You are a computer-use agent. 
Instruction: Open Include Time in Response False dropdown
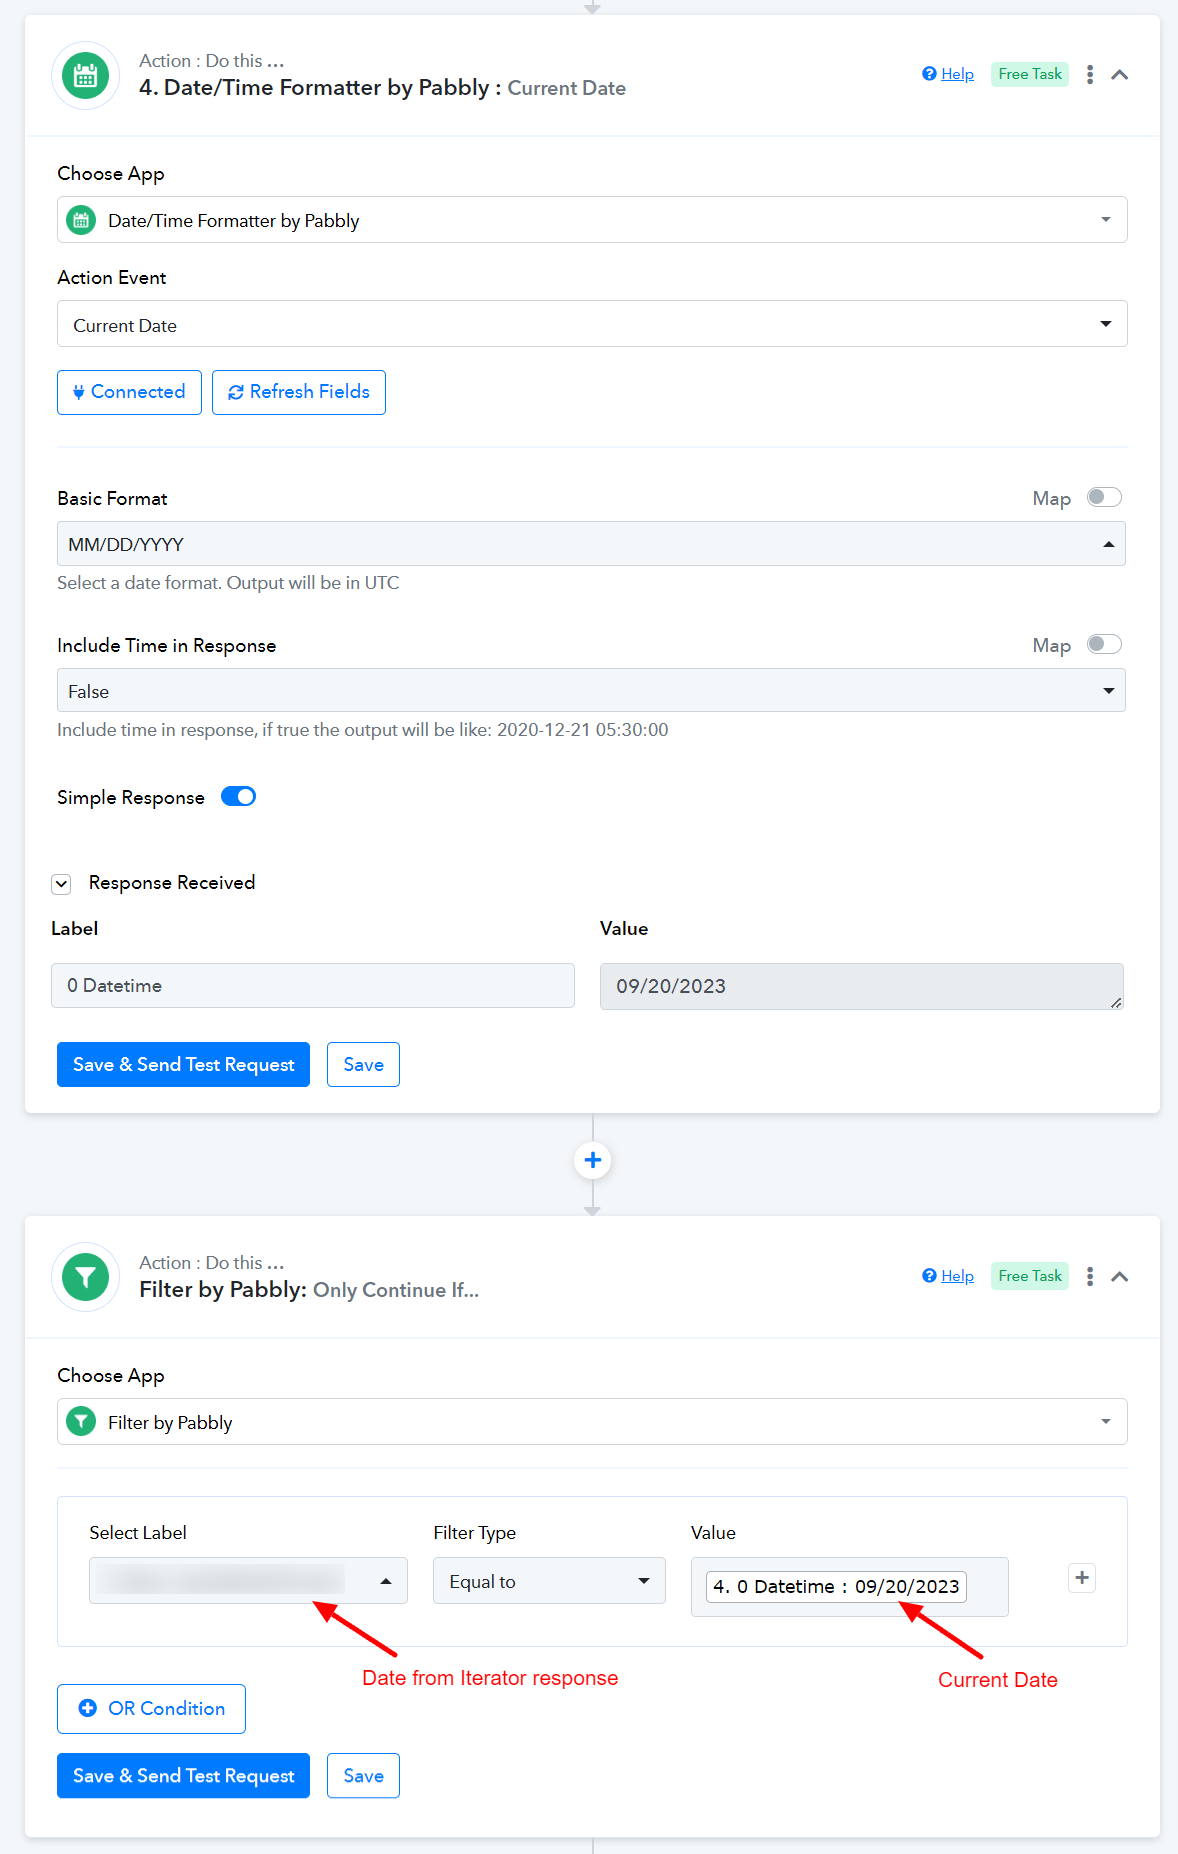pos(591,691)
